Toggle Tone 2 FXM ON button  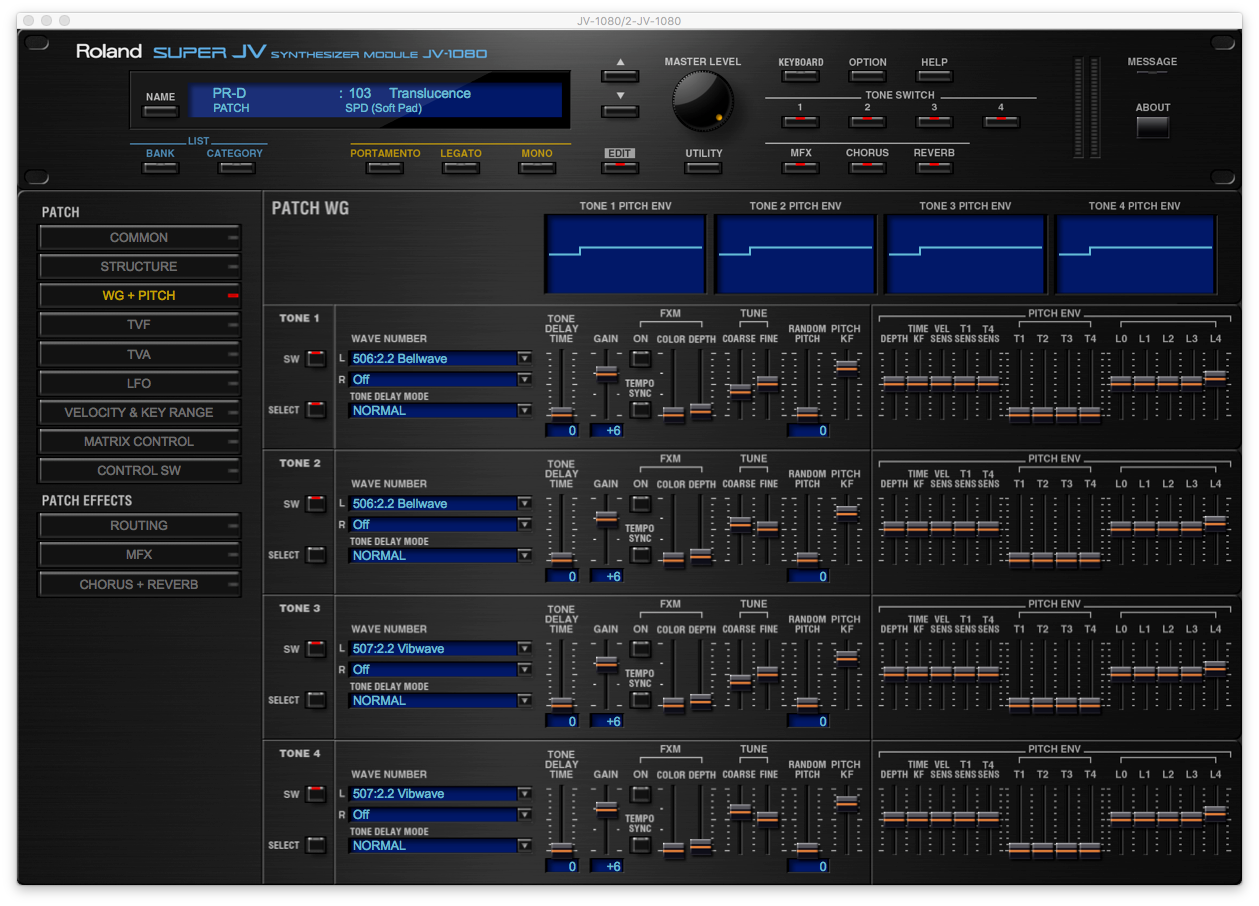tap(640, 504)
